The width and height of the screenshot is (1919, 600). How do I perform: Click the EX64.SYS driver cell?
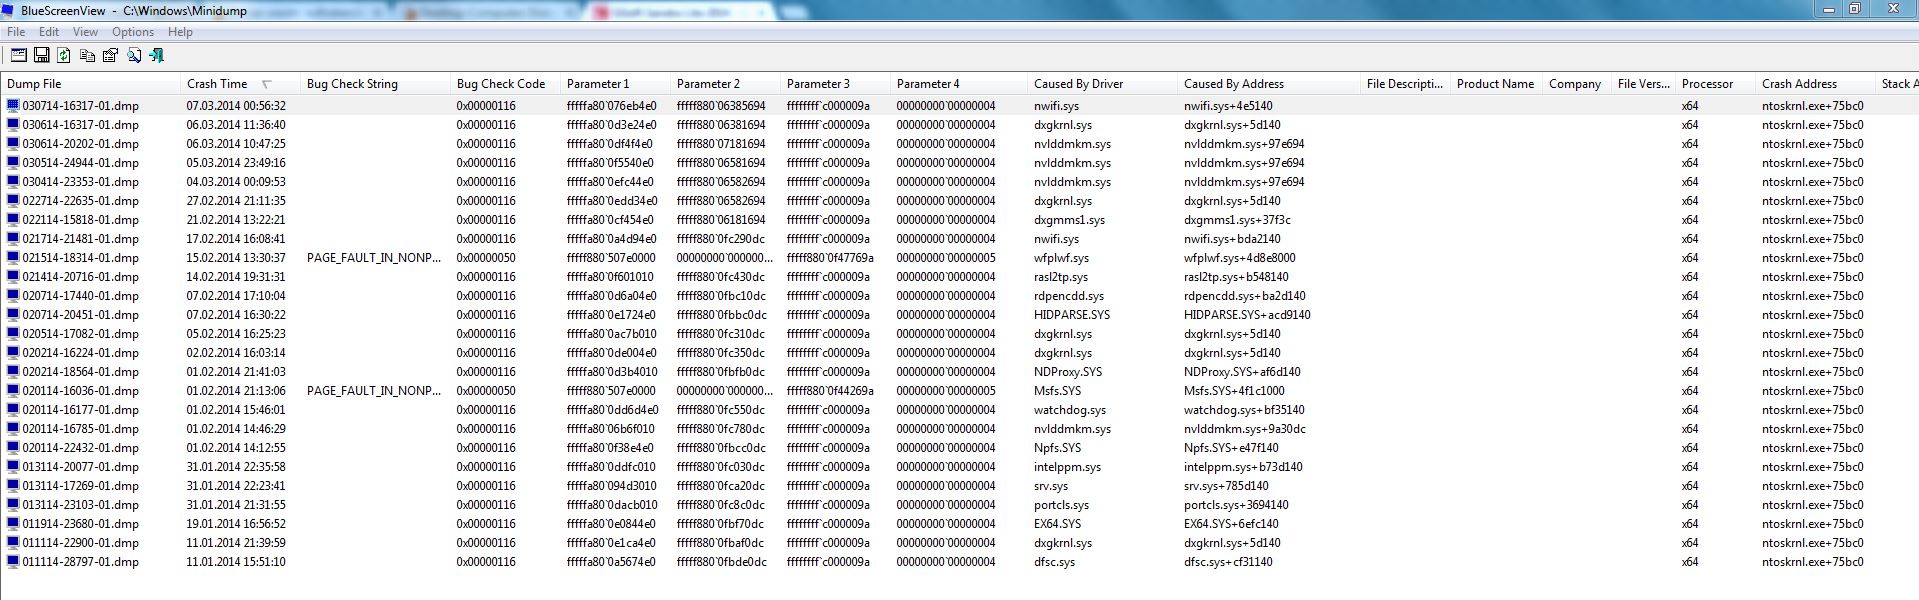[1058, 523]
